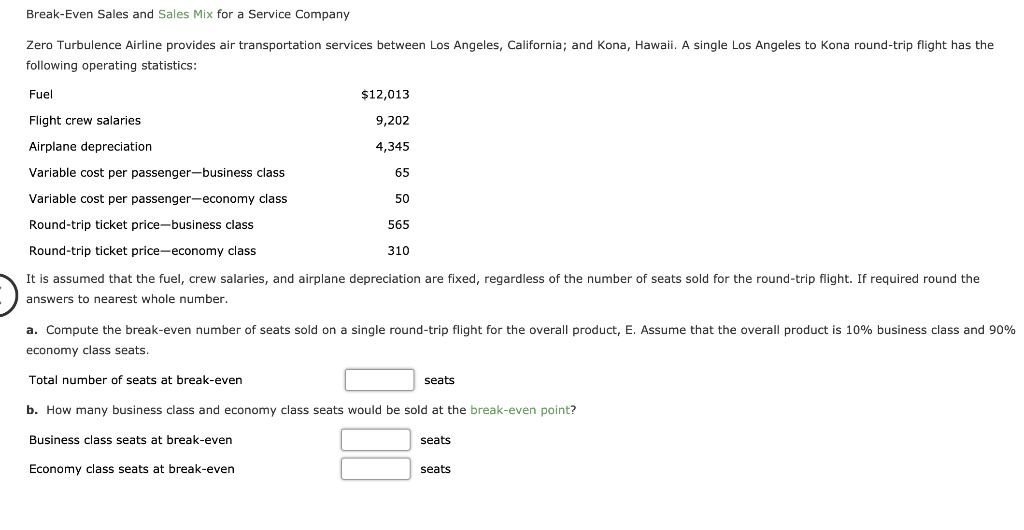Click the economy class ticket price 310
The image size is (1024, 530).
(x=398, y=251)
